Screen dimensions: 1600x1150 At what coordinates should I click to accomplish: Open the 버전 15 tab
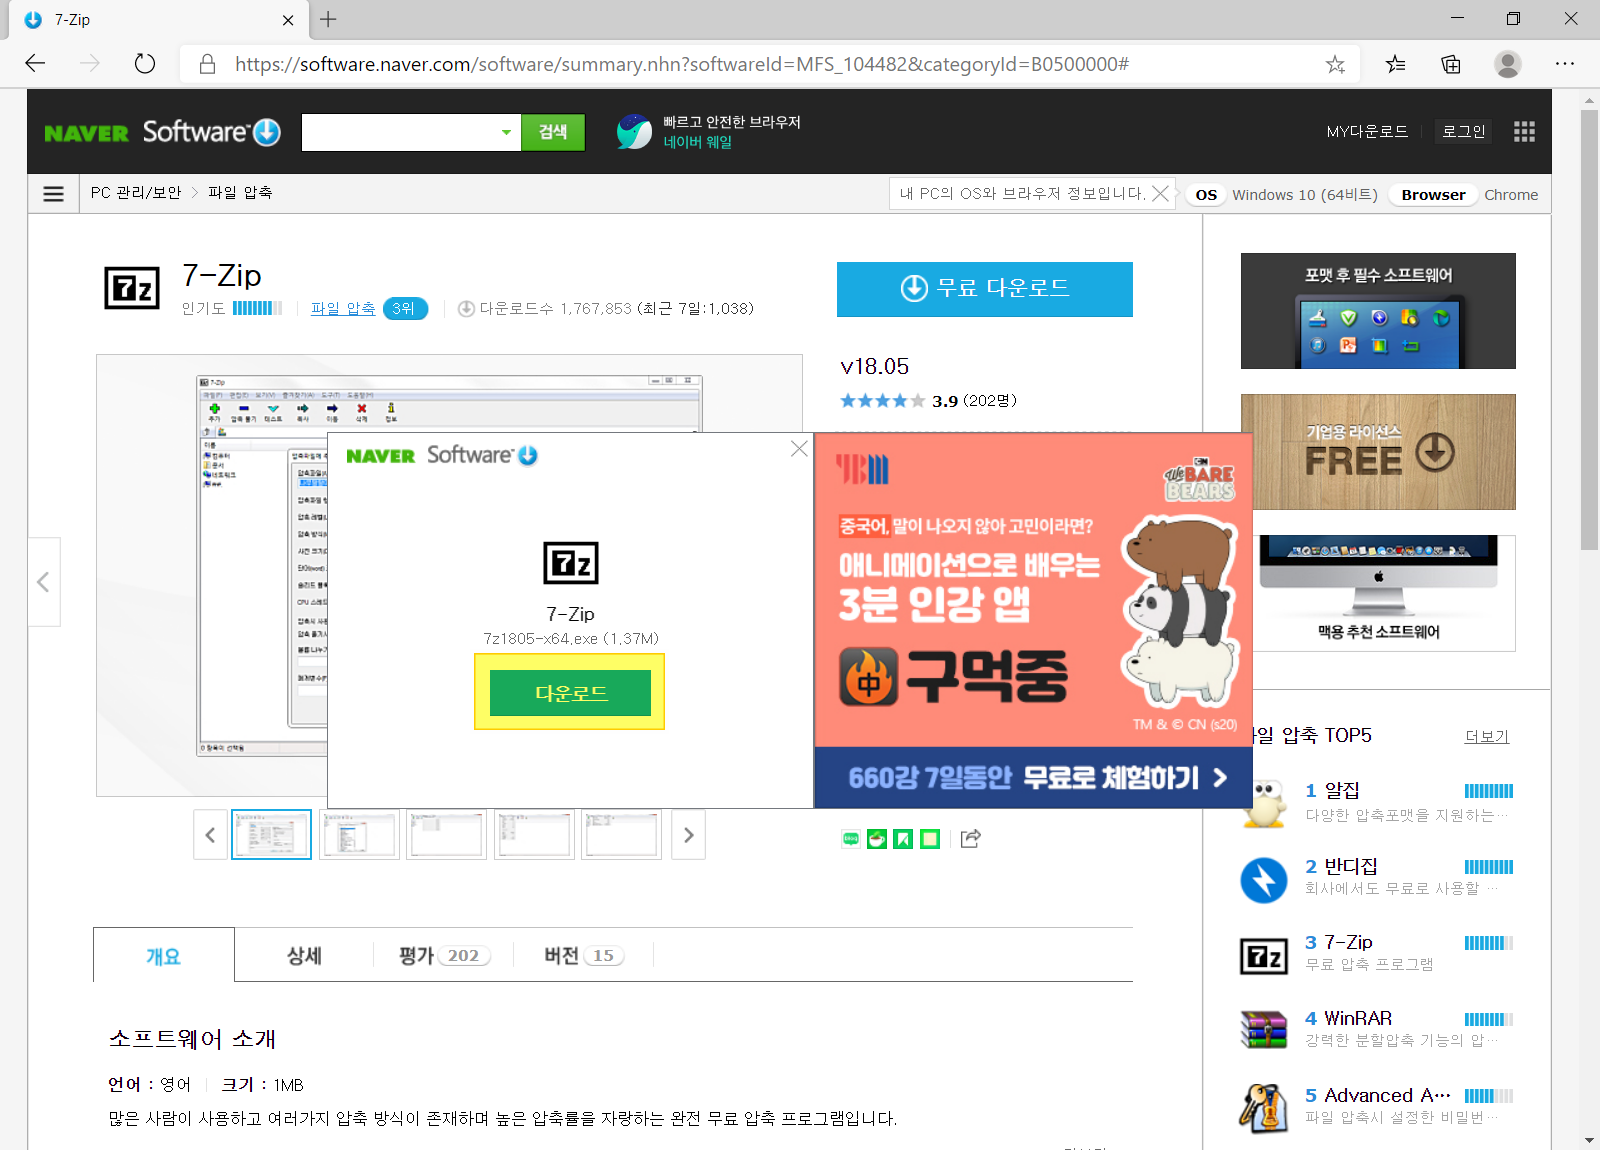tap(584, 955)
